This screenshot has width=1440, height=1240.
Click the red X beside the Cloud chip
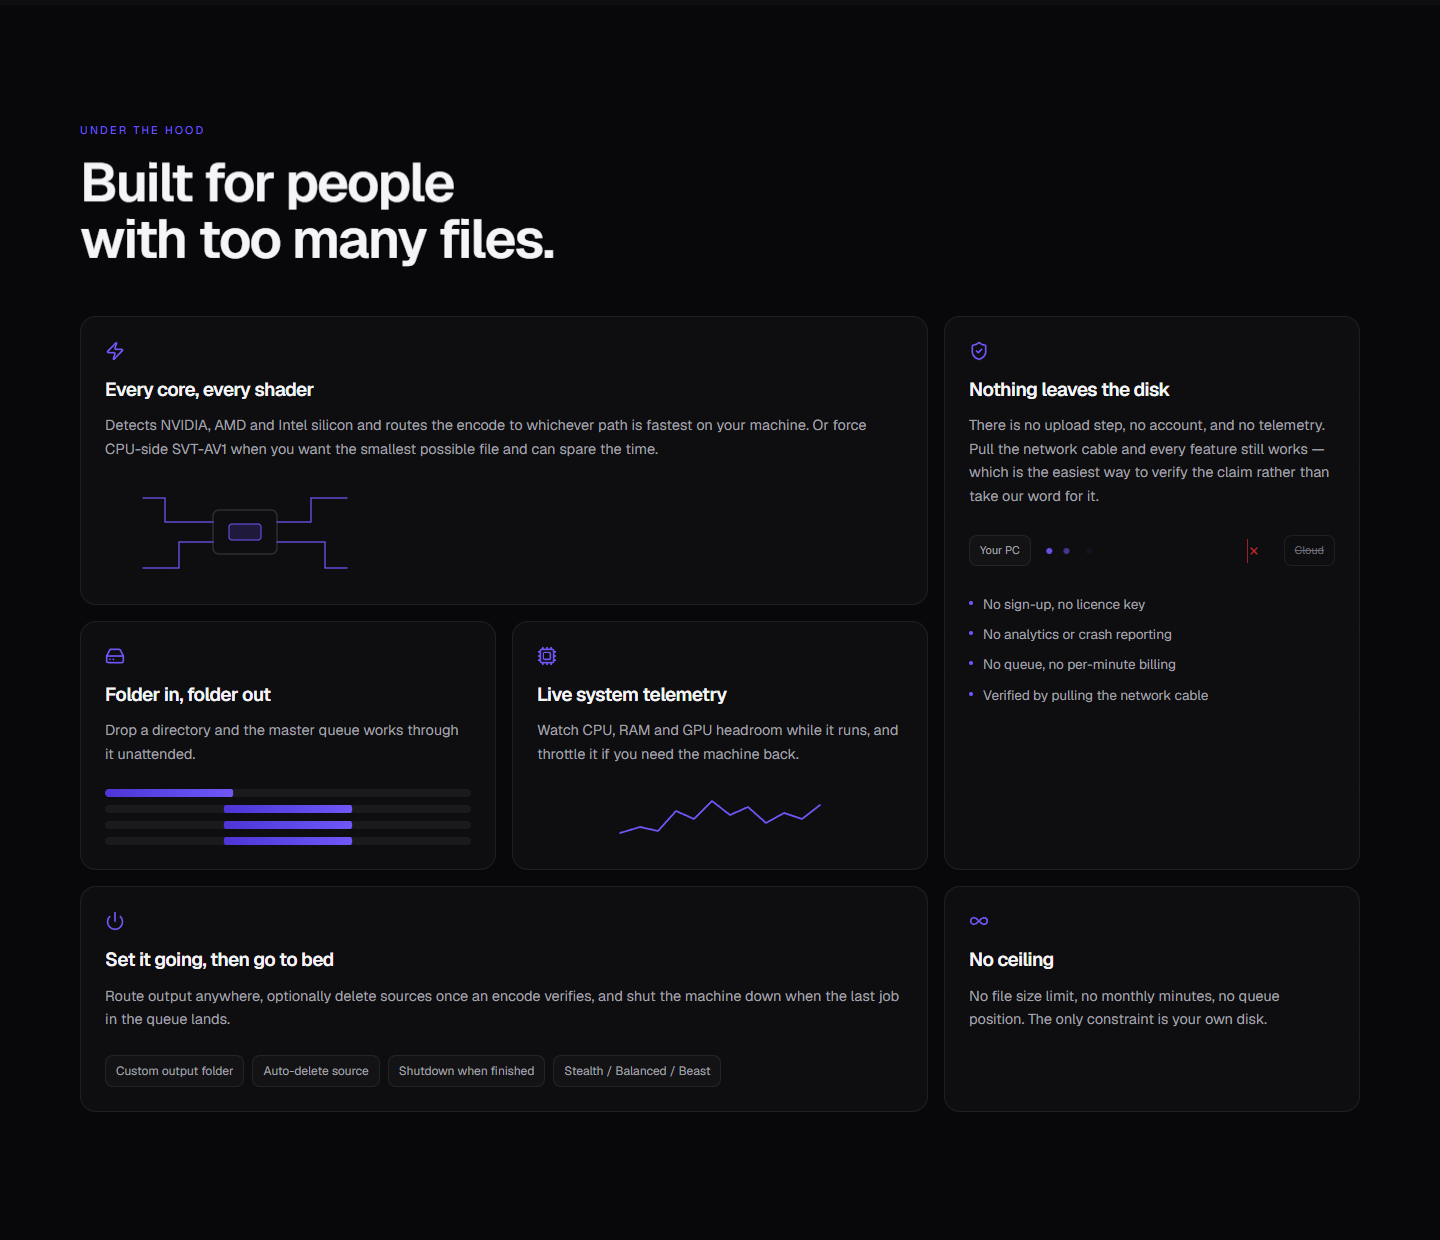click(x=1254, y=551)
